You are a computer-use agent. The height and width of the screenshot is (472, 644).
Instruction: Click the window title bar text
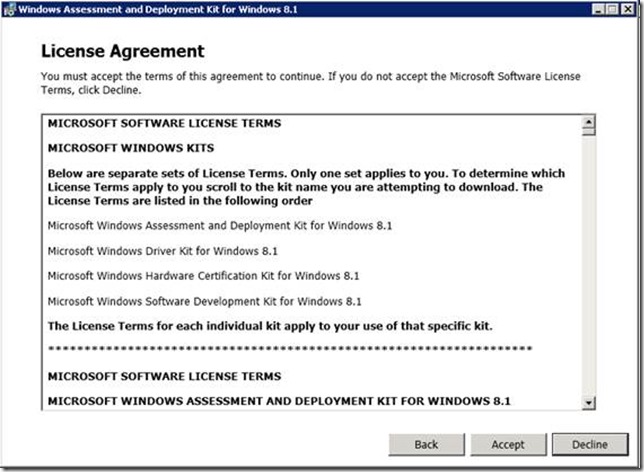click(150, 9)
